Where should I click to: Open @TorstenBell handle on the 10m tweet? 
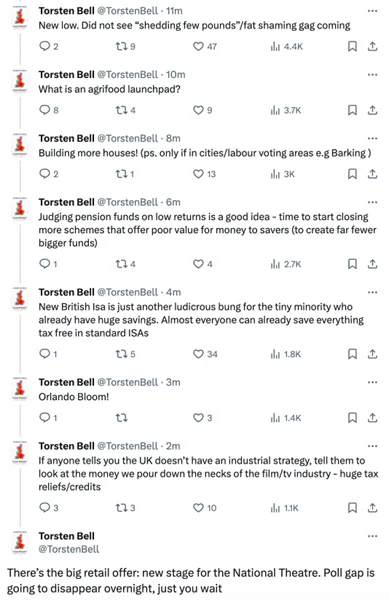coord(127,75)
